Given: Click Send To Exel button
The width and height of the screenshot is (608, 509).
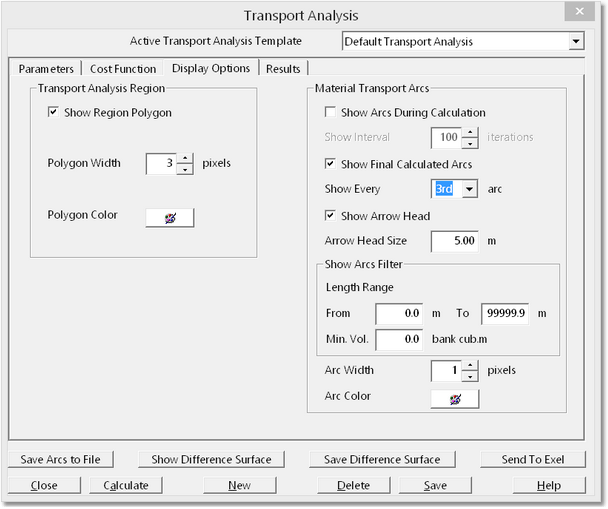Looking at the screenshot, I should coord(533,459).
